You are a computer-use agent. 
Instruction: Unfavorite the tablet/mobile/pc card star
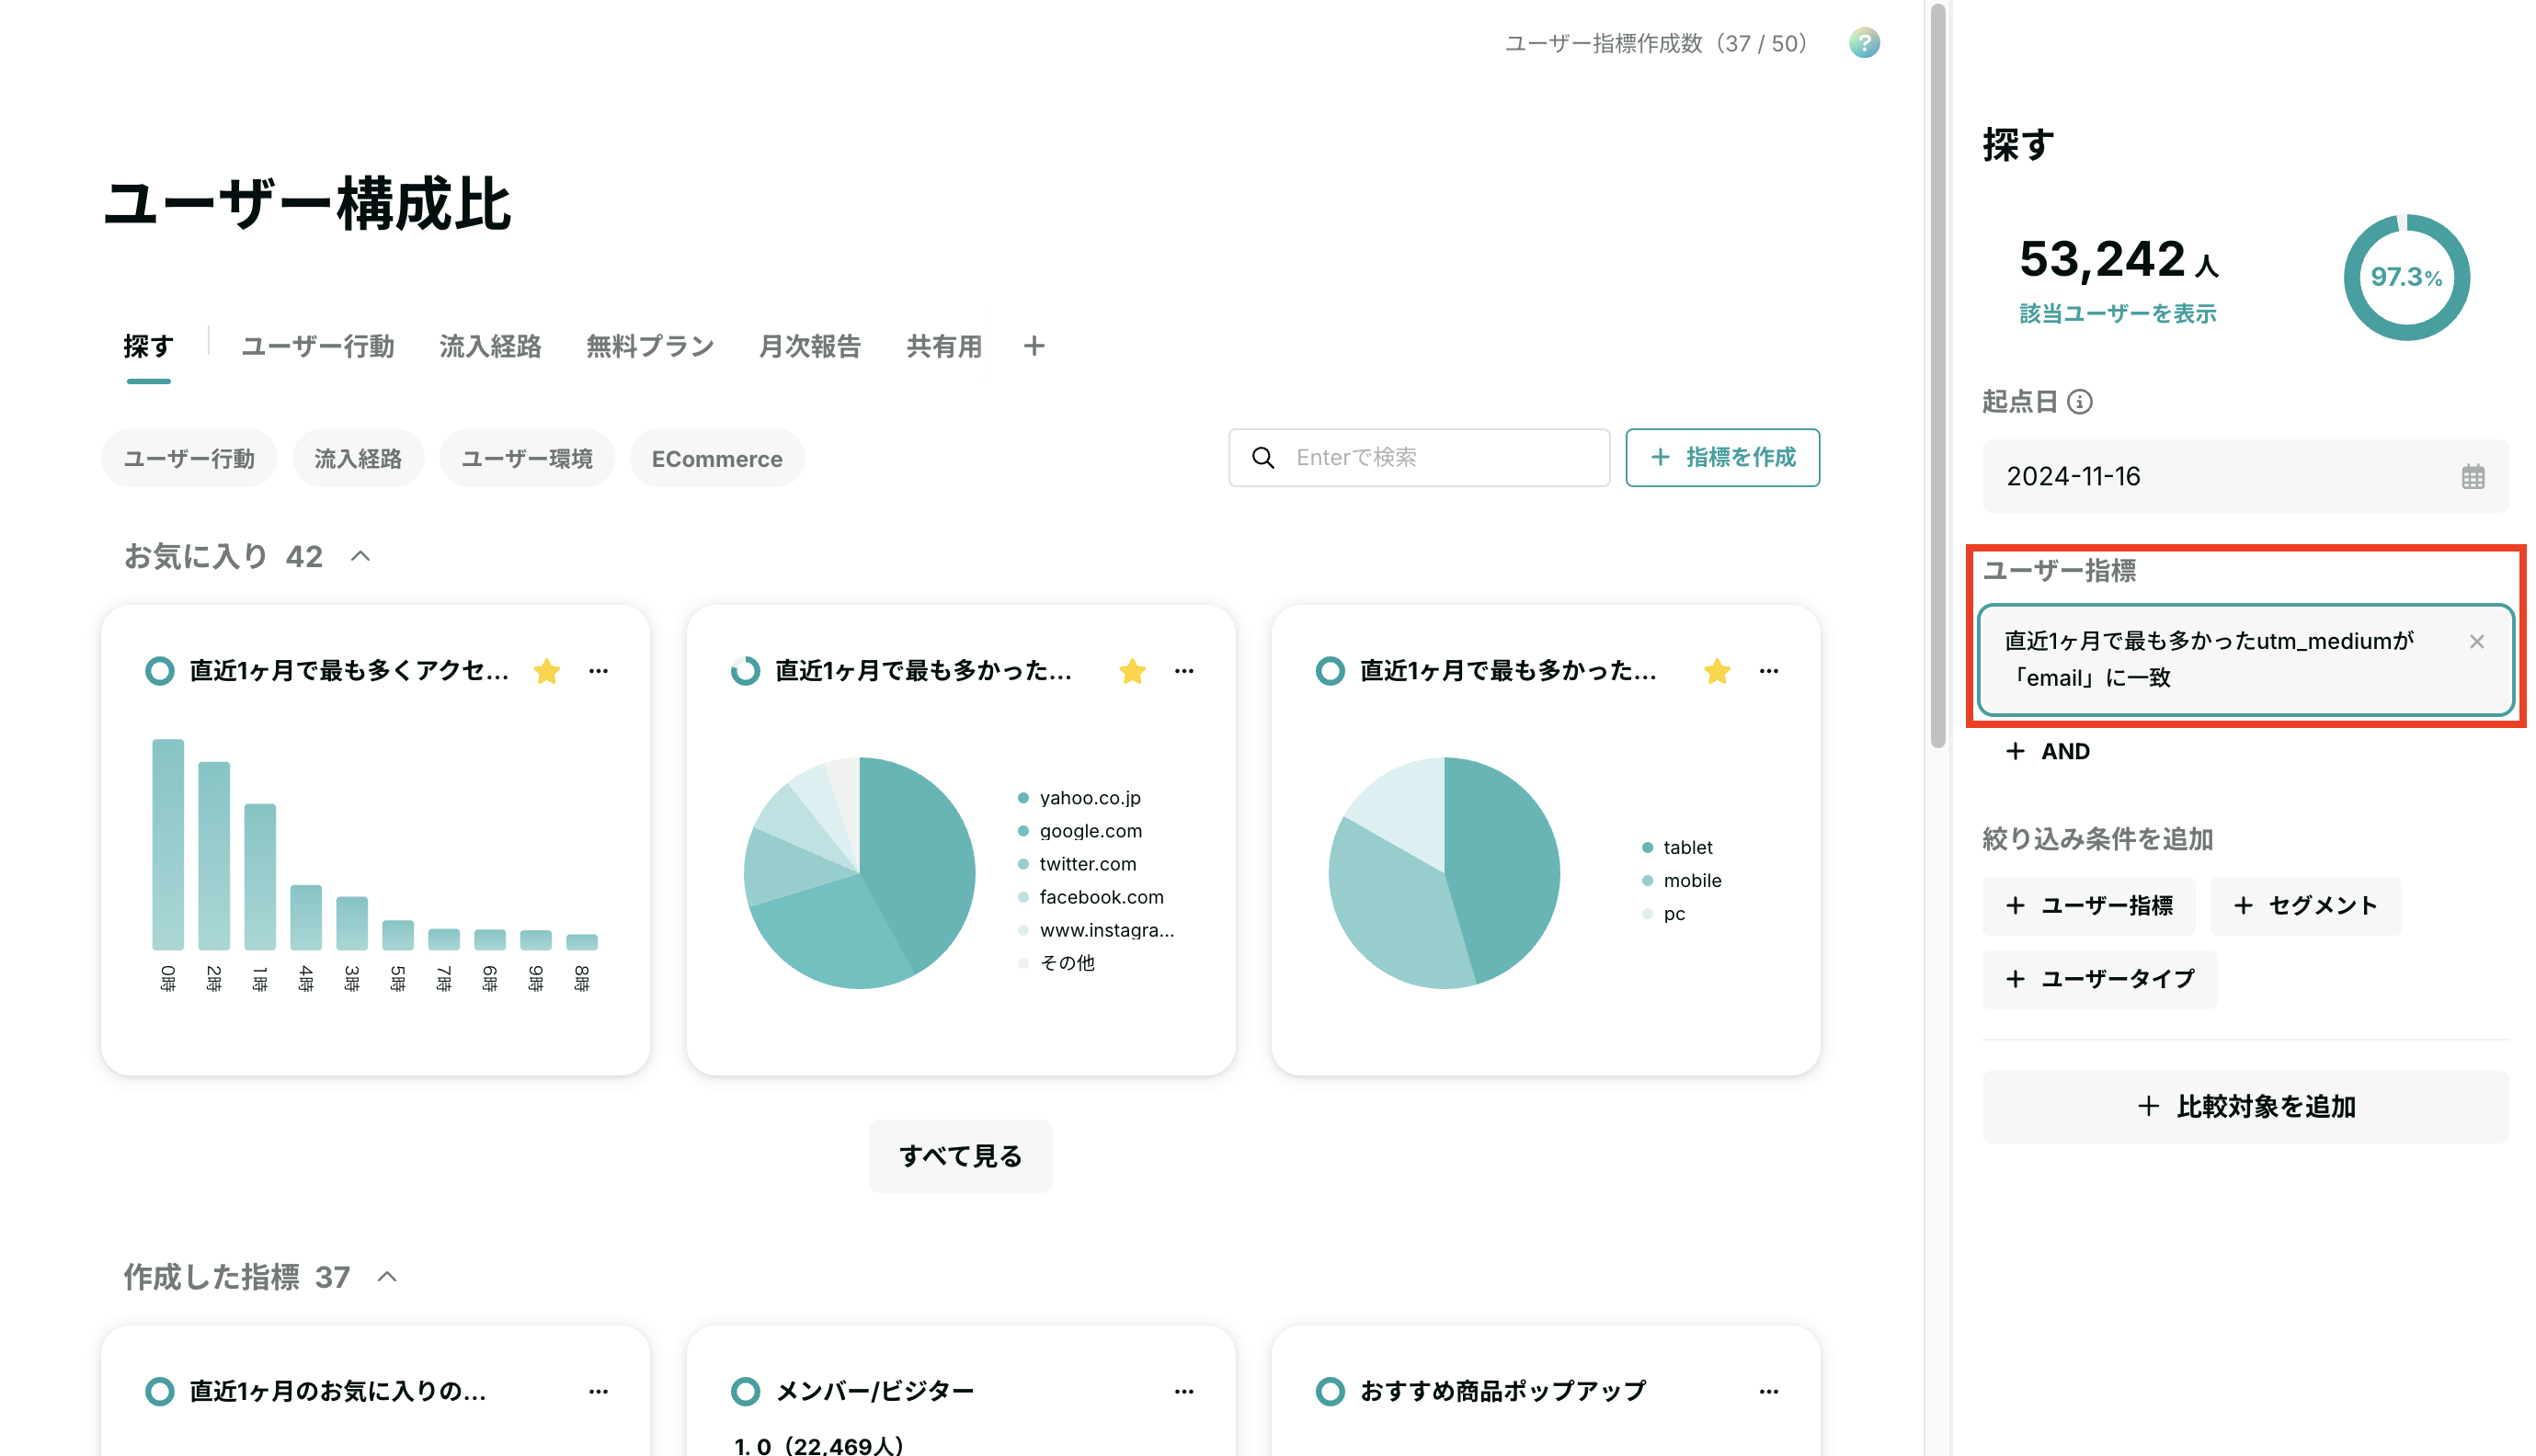(1716, 671)
